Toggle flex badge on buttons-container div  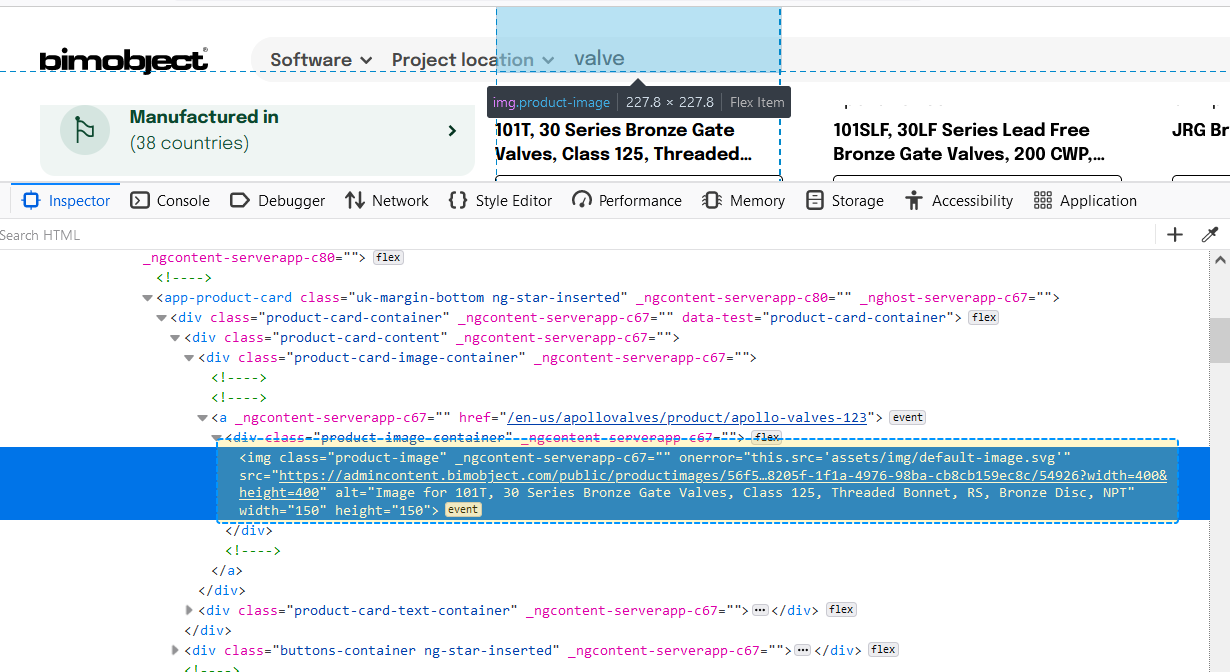pos(883,650)
